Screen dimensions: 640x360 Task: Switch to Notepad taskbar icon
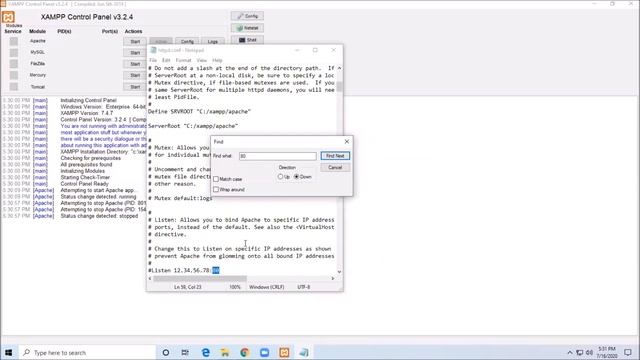(304, 352)
